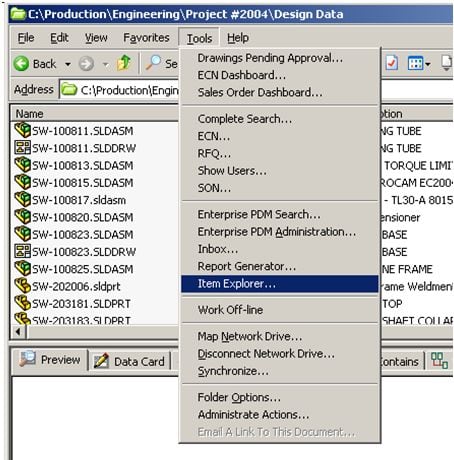Viewport: 454px width, 460px height.
Task: Click the Up folder icon in toolbar
Action: (124, 63)
